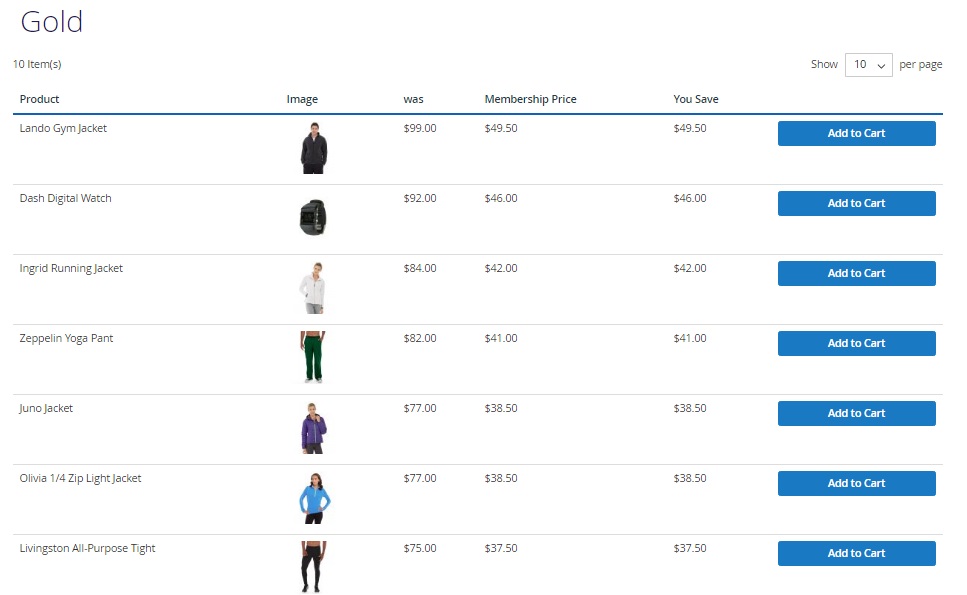The image size is (967, 595).
Task: Select the $42.00 membership price
Action: click(x=501, y=268)
